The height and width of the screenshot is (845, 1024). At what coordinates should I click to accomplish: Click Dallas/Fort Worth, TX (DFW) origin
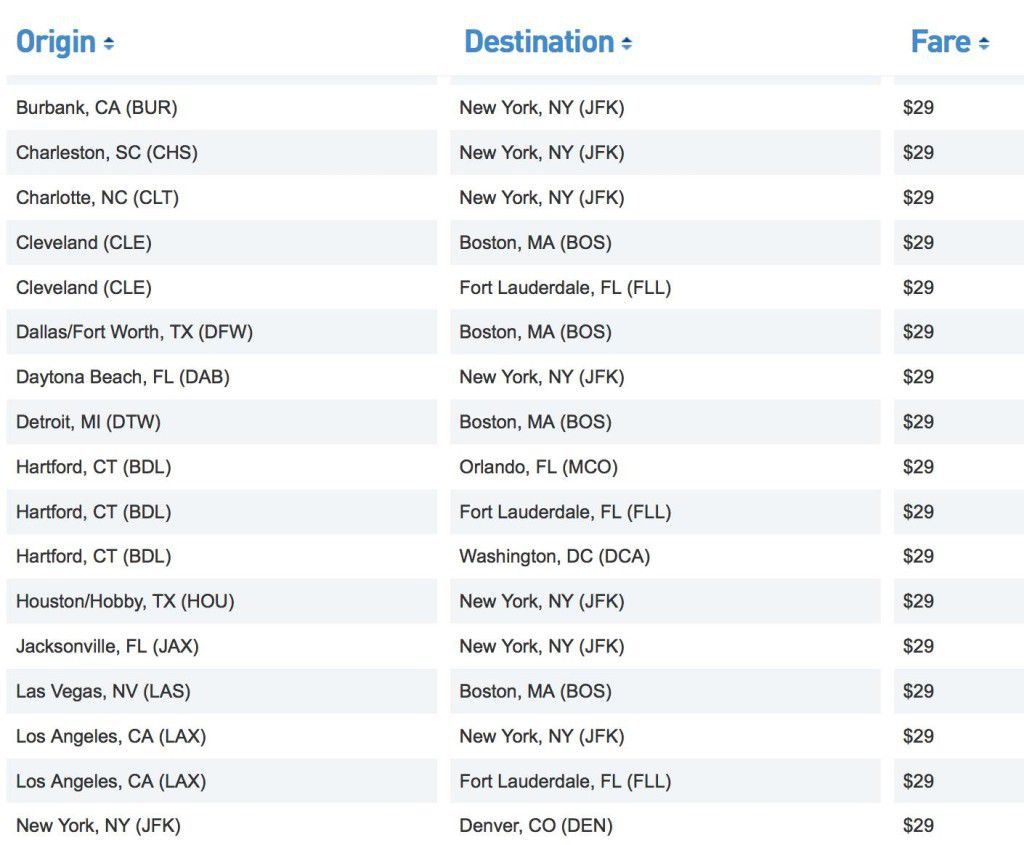[x=135, y=332]
